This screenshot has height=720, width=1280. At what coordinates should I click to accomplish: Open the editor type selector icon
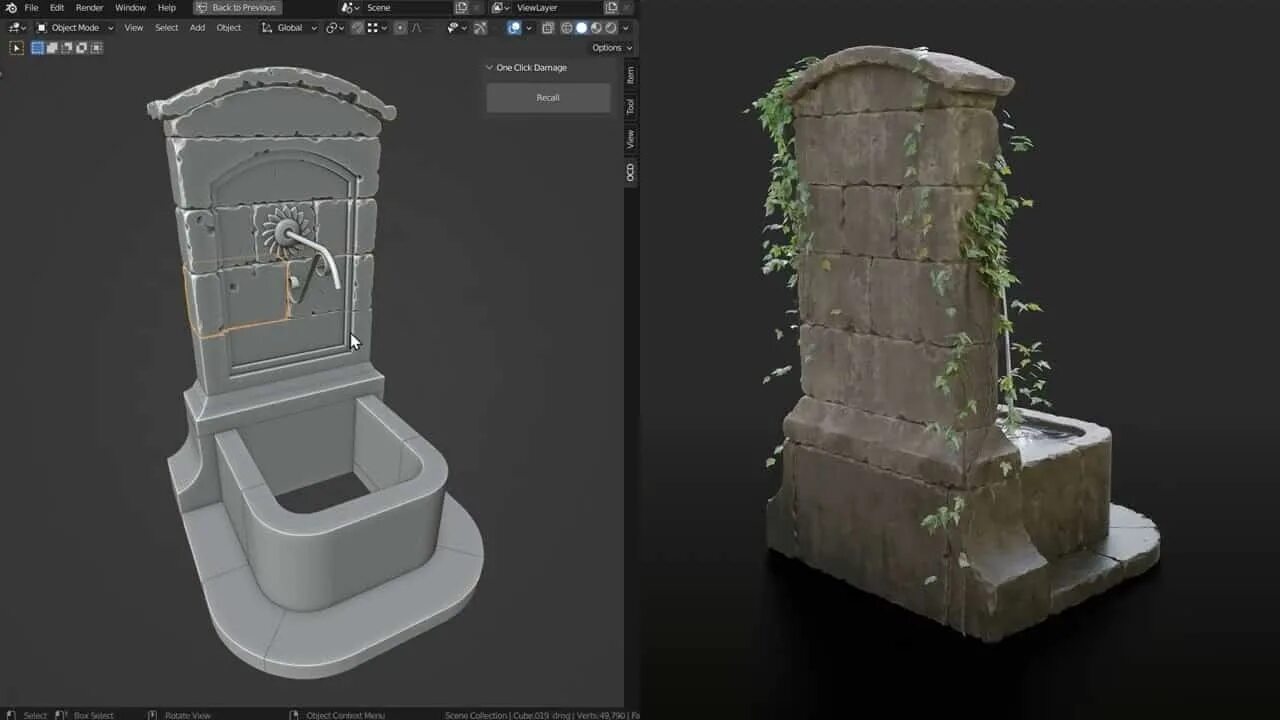point(18,27)
